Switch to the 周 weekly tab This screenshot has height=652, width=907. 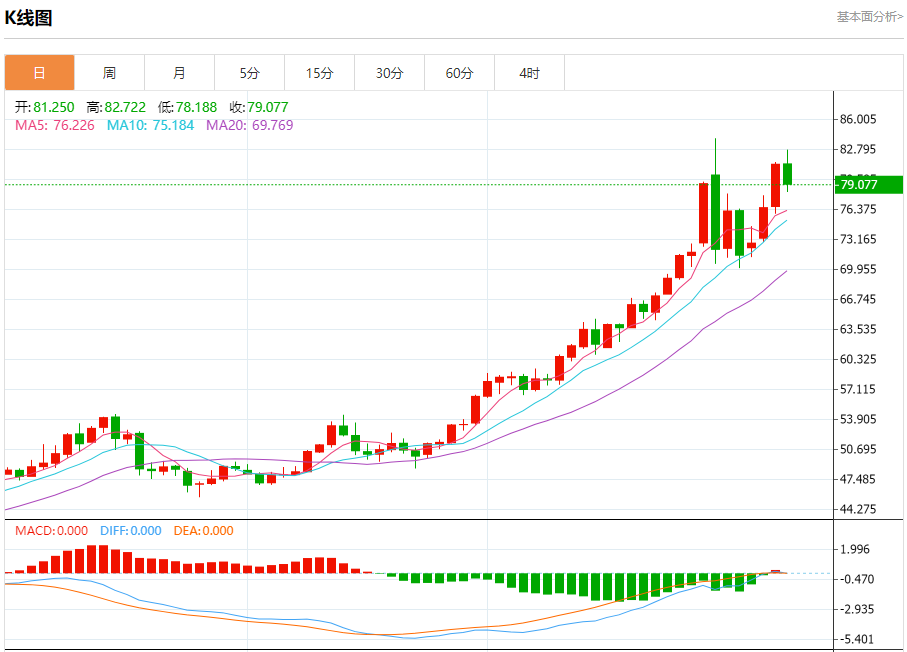[109, 73]
